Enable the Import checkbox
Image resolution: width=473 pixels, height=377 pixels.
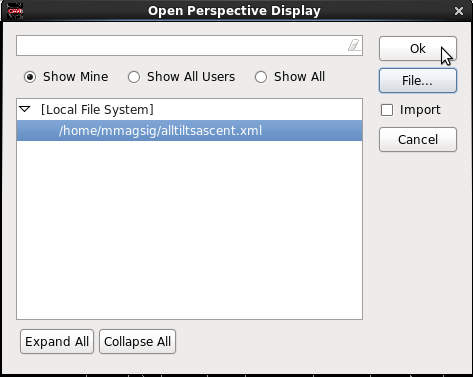click(x=387, y=110)
